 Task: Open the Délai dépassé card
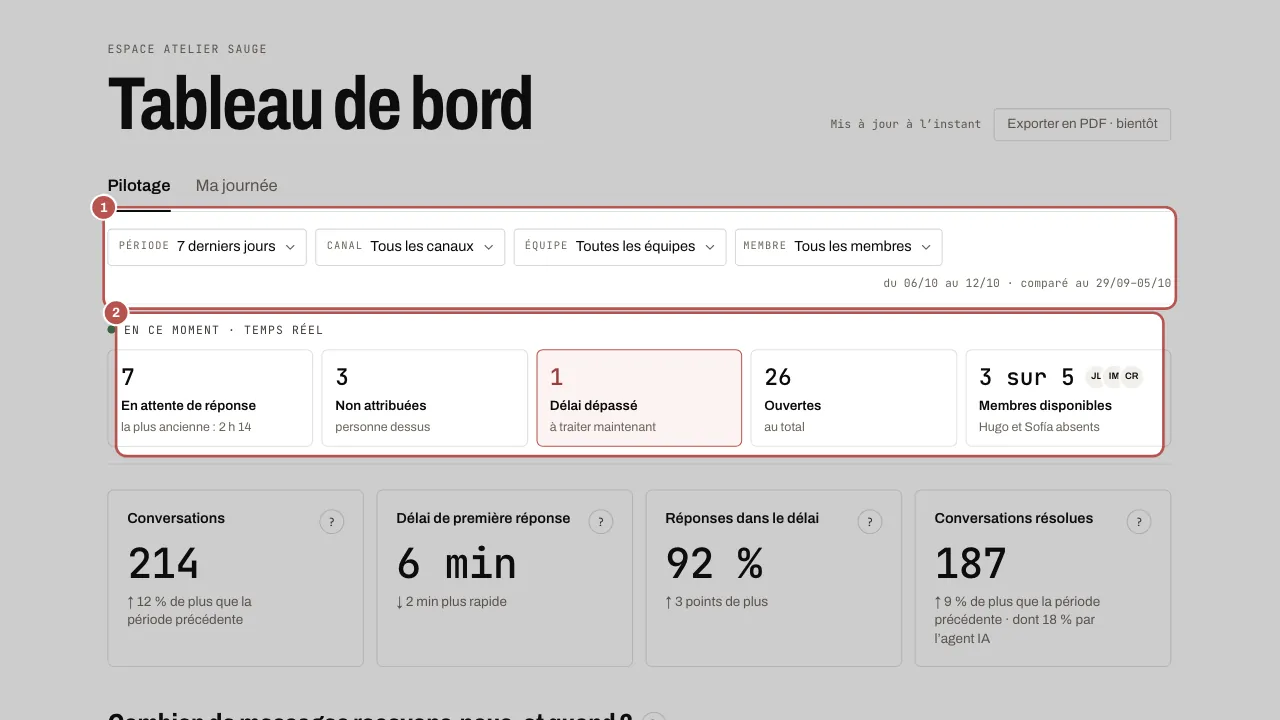click(639, 398)
